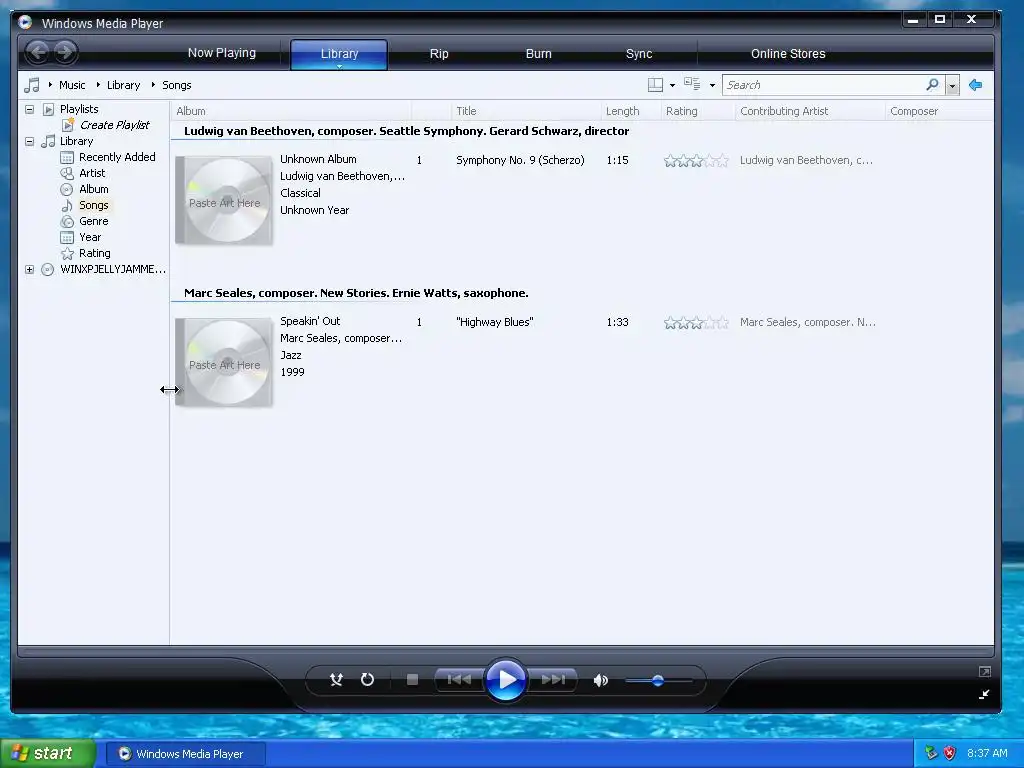This screenshot has height=768, width=1024.
Task: Switch to the Rip tab
Action: (x=439, y=54)
